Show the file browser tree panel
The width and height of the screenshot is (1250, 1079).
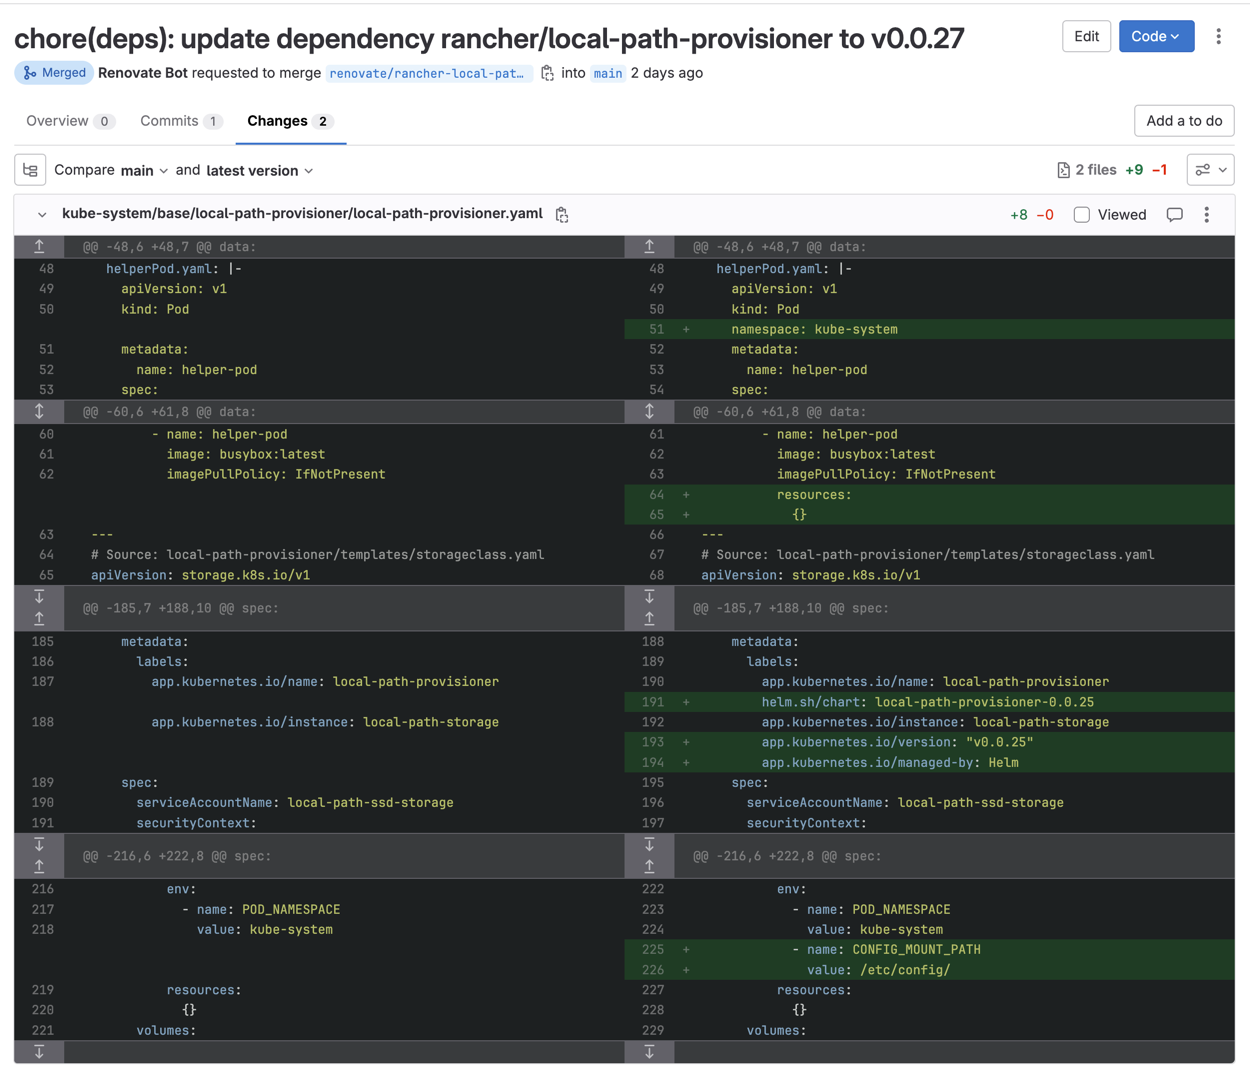click(30, 170)
